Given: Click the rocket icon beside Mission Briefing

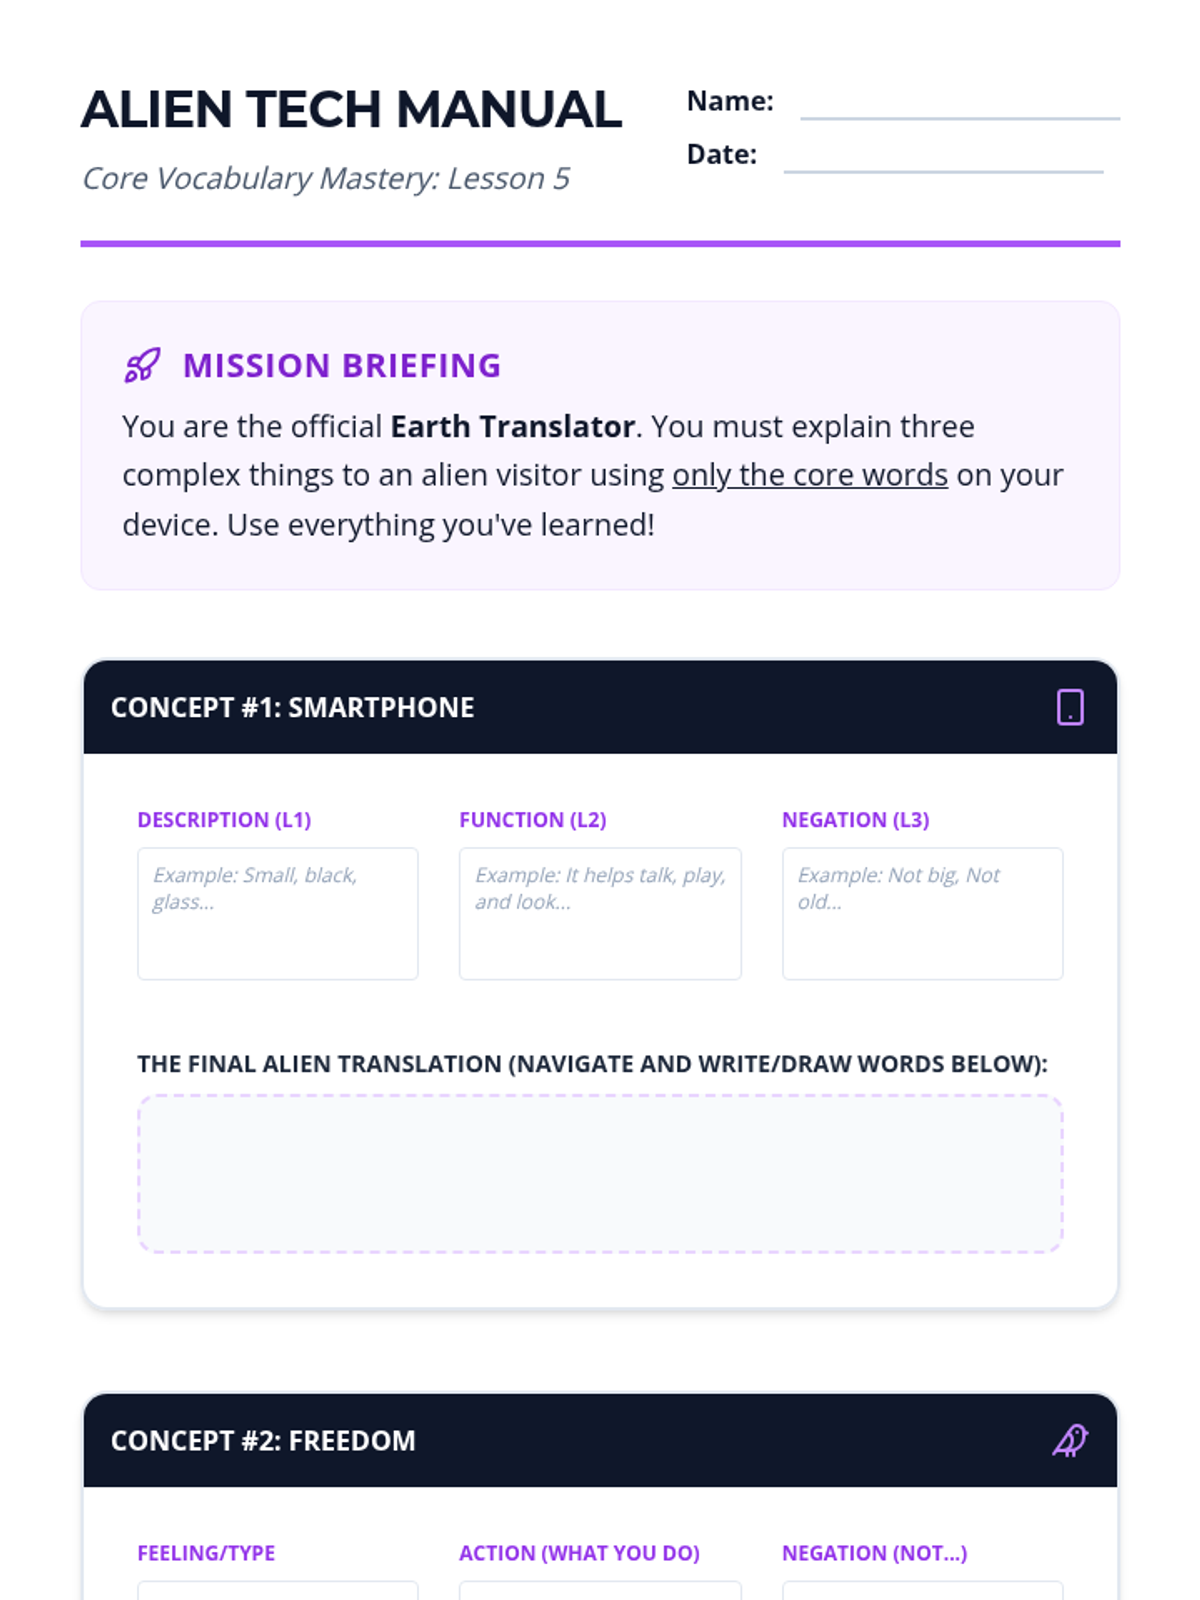Looking at the screenshot, I should pos(142,366).
